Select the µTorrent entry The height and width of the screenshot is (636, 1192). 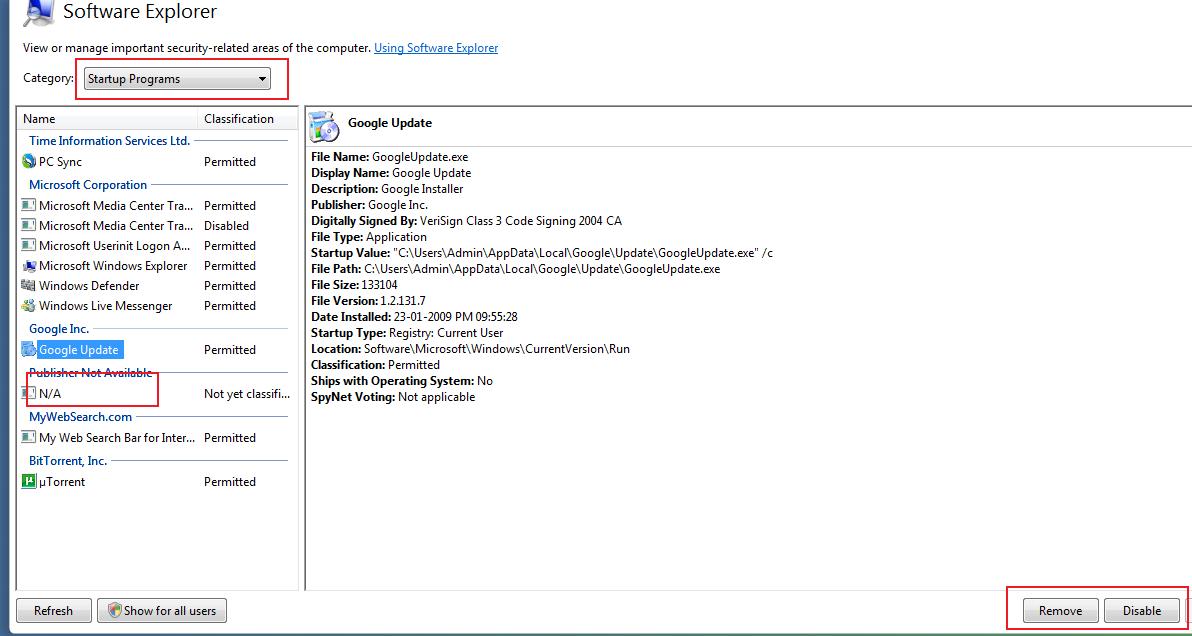click(62, 482)
